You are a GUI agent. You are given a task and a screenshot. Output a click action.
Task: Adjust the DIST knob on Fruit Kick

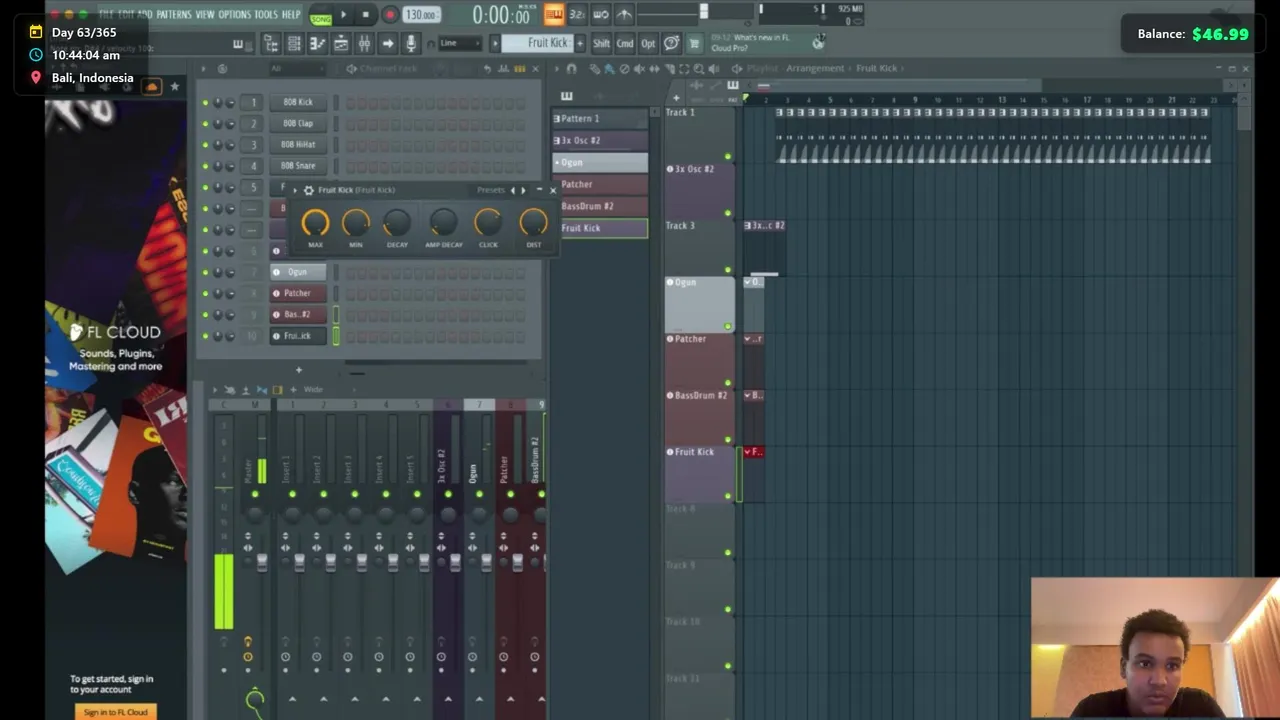click(x=533, y=223)
